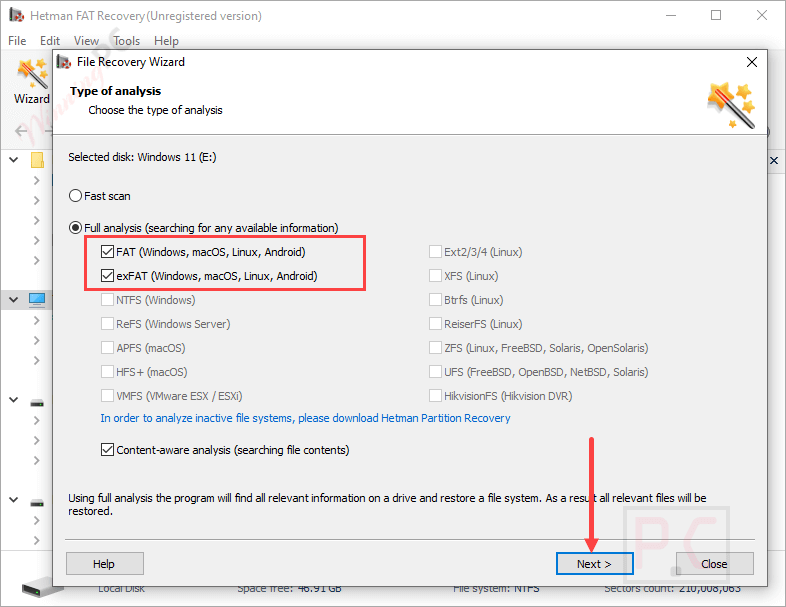Expand the first child under lower drive
Viewport: 786px width, 607px height.
point(36,520)
